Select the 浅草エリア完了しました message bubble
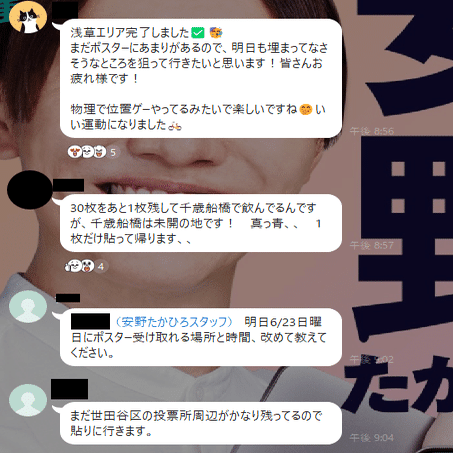 coord(201,78)
